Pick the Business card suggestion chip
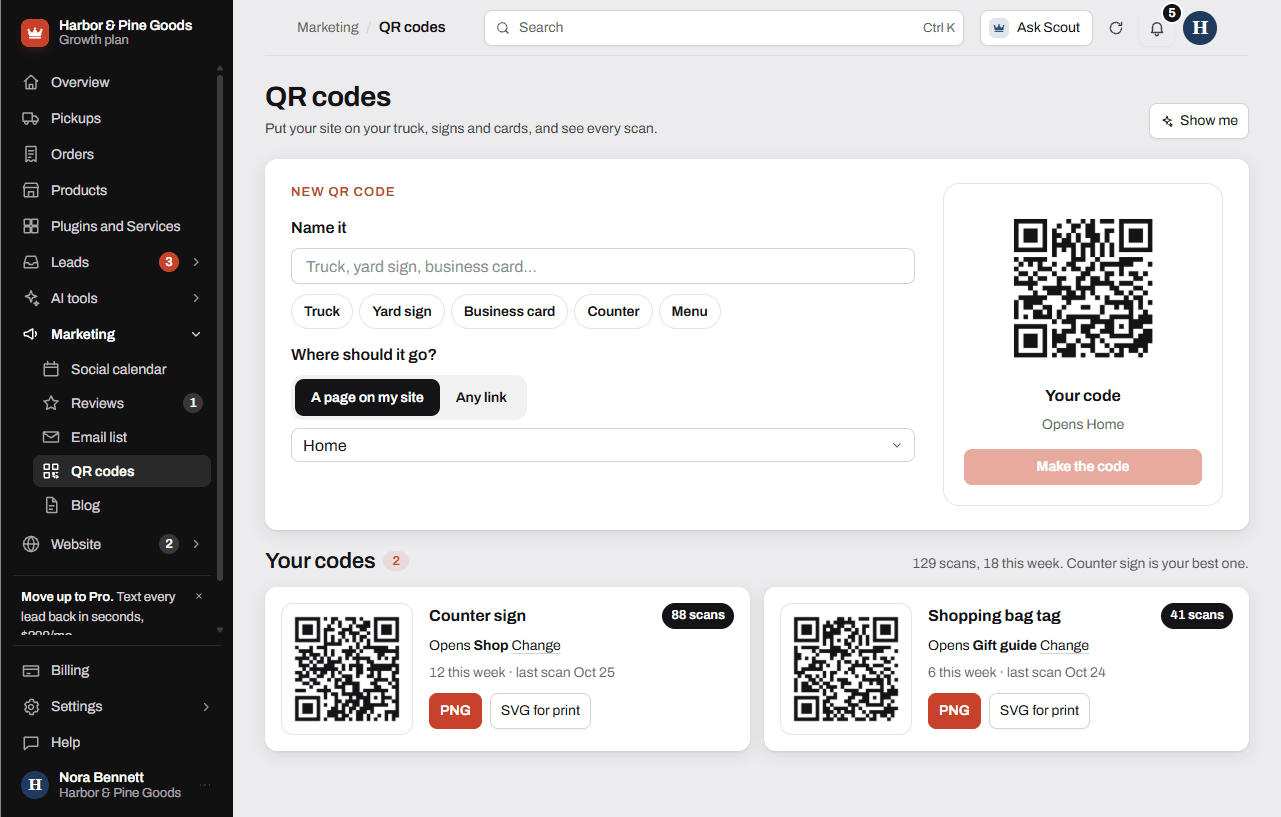The image size is (1281, 817). [x=509, y=311]
